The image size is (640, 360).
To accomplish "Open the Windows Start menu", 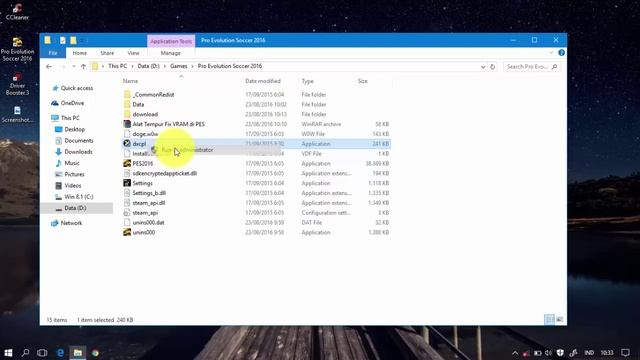I will click(x=8, y=353).
